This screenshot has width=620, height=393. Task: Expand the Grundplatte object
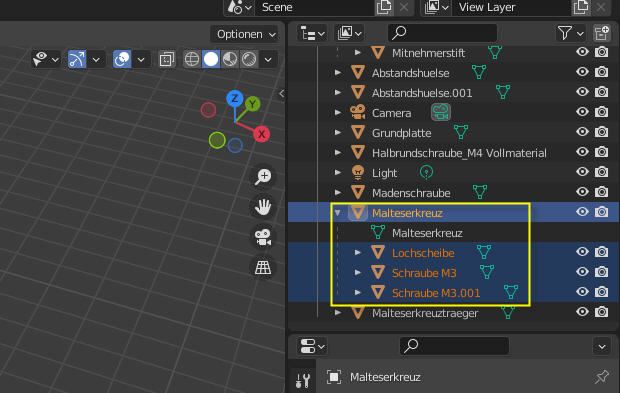click(338, 132)
